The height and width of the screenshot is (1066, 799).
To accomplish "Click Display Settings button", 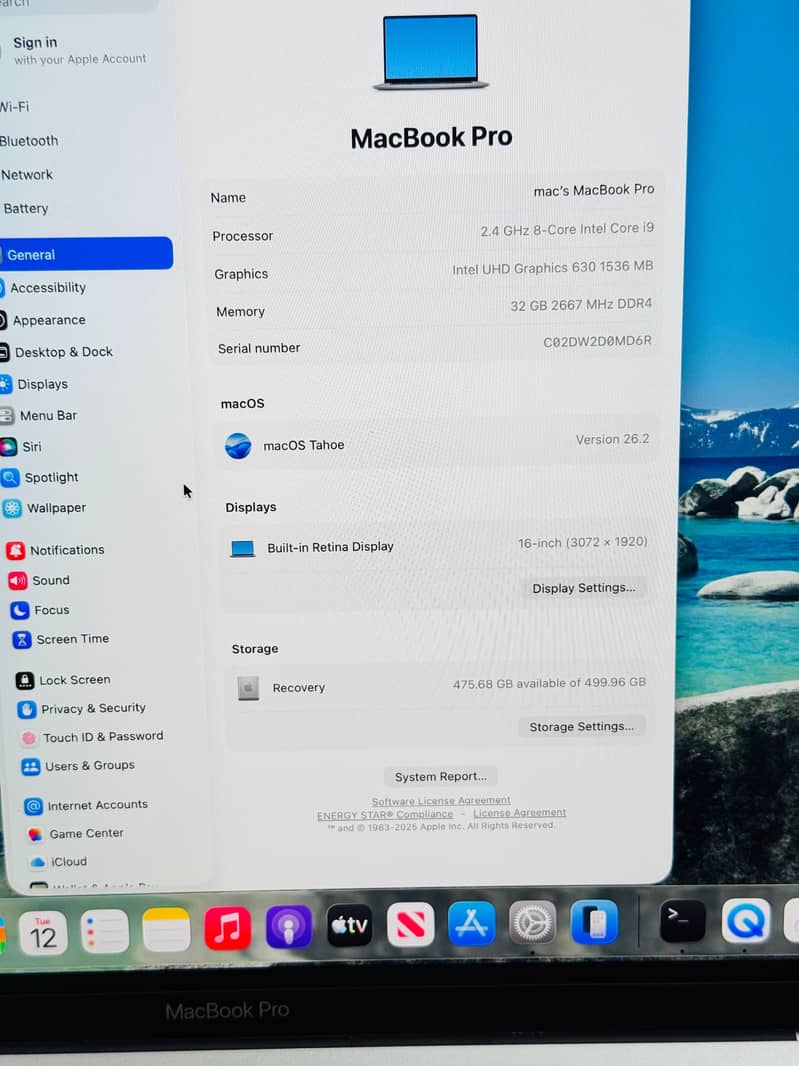I will click(583, 588).
